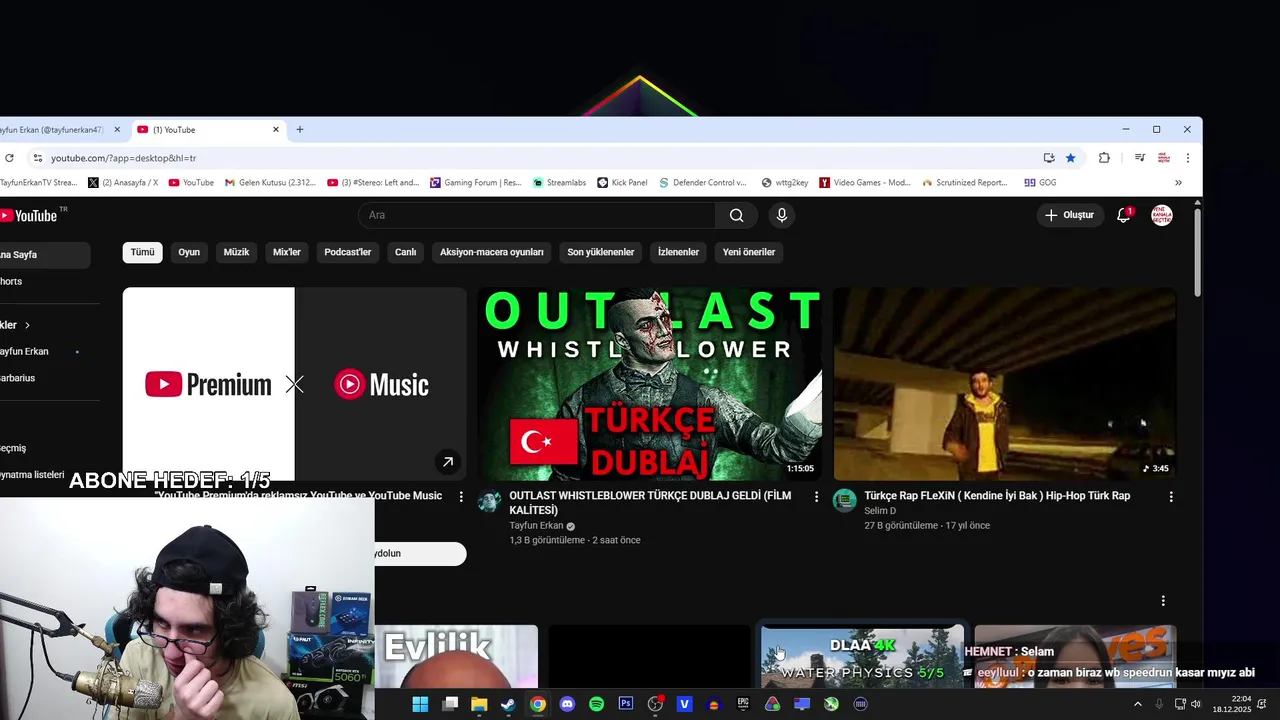The height and width of the screenshot is (720, 1280).
Task: Click the Chrome taskbar icon
Action: click(x=538, y=704)
